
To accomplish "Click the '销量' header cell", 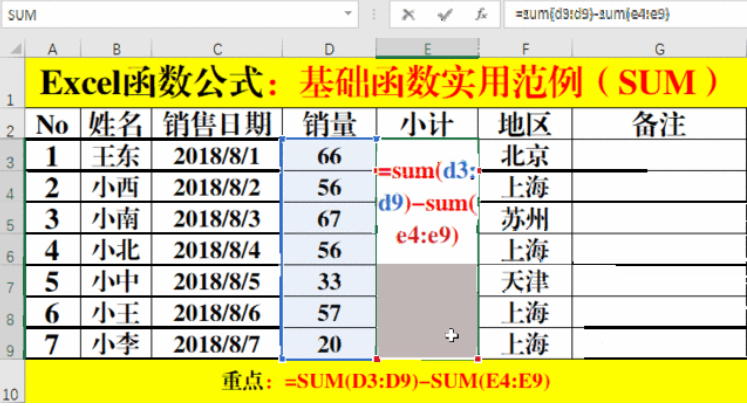I will 329,124.
